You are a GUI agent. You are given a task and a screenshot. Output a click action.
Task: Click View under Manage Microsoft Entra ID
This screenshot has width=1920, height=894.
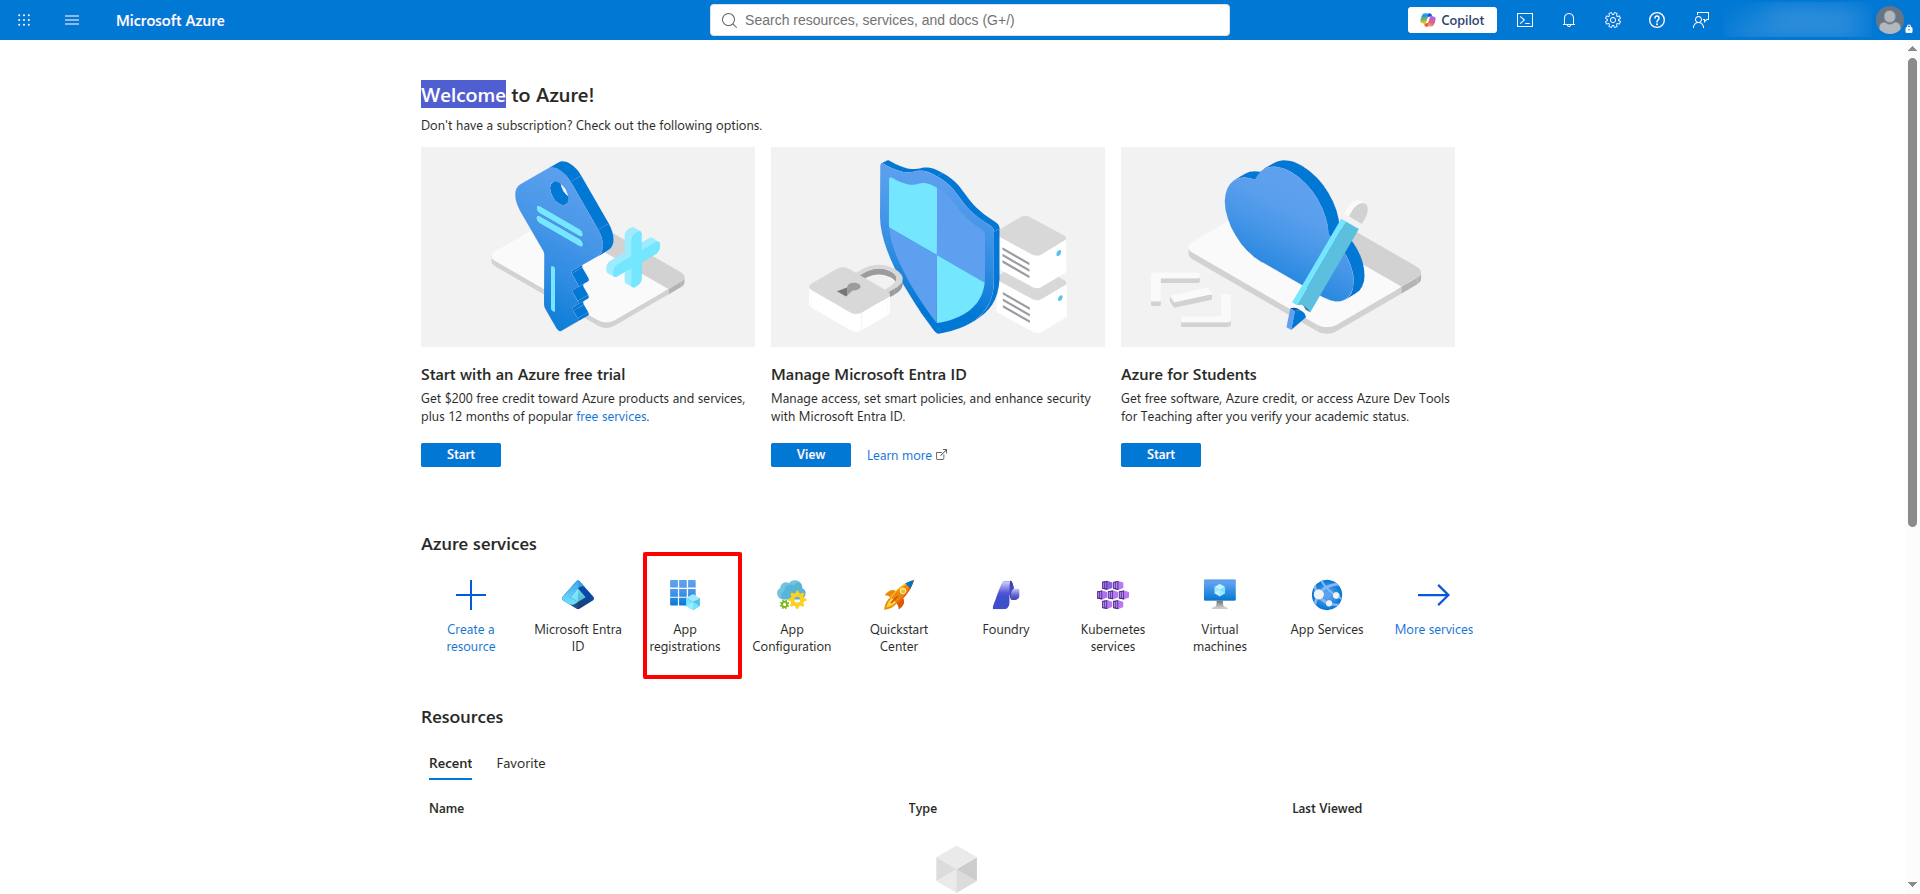tap(811, 455)
